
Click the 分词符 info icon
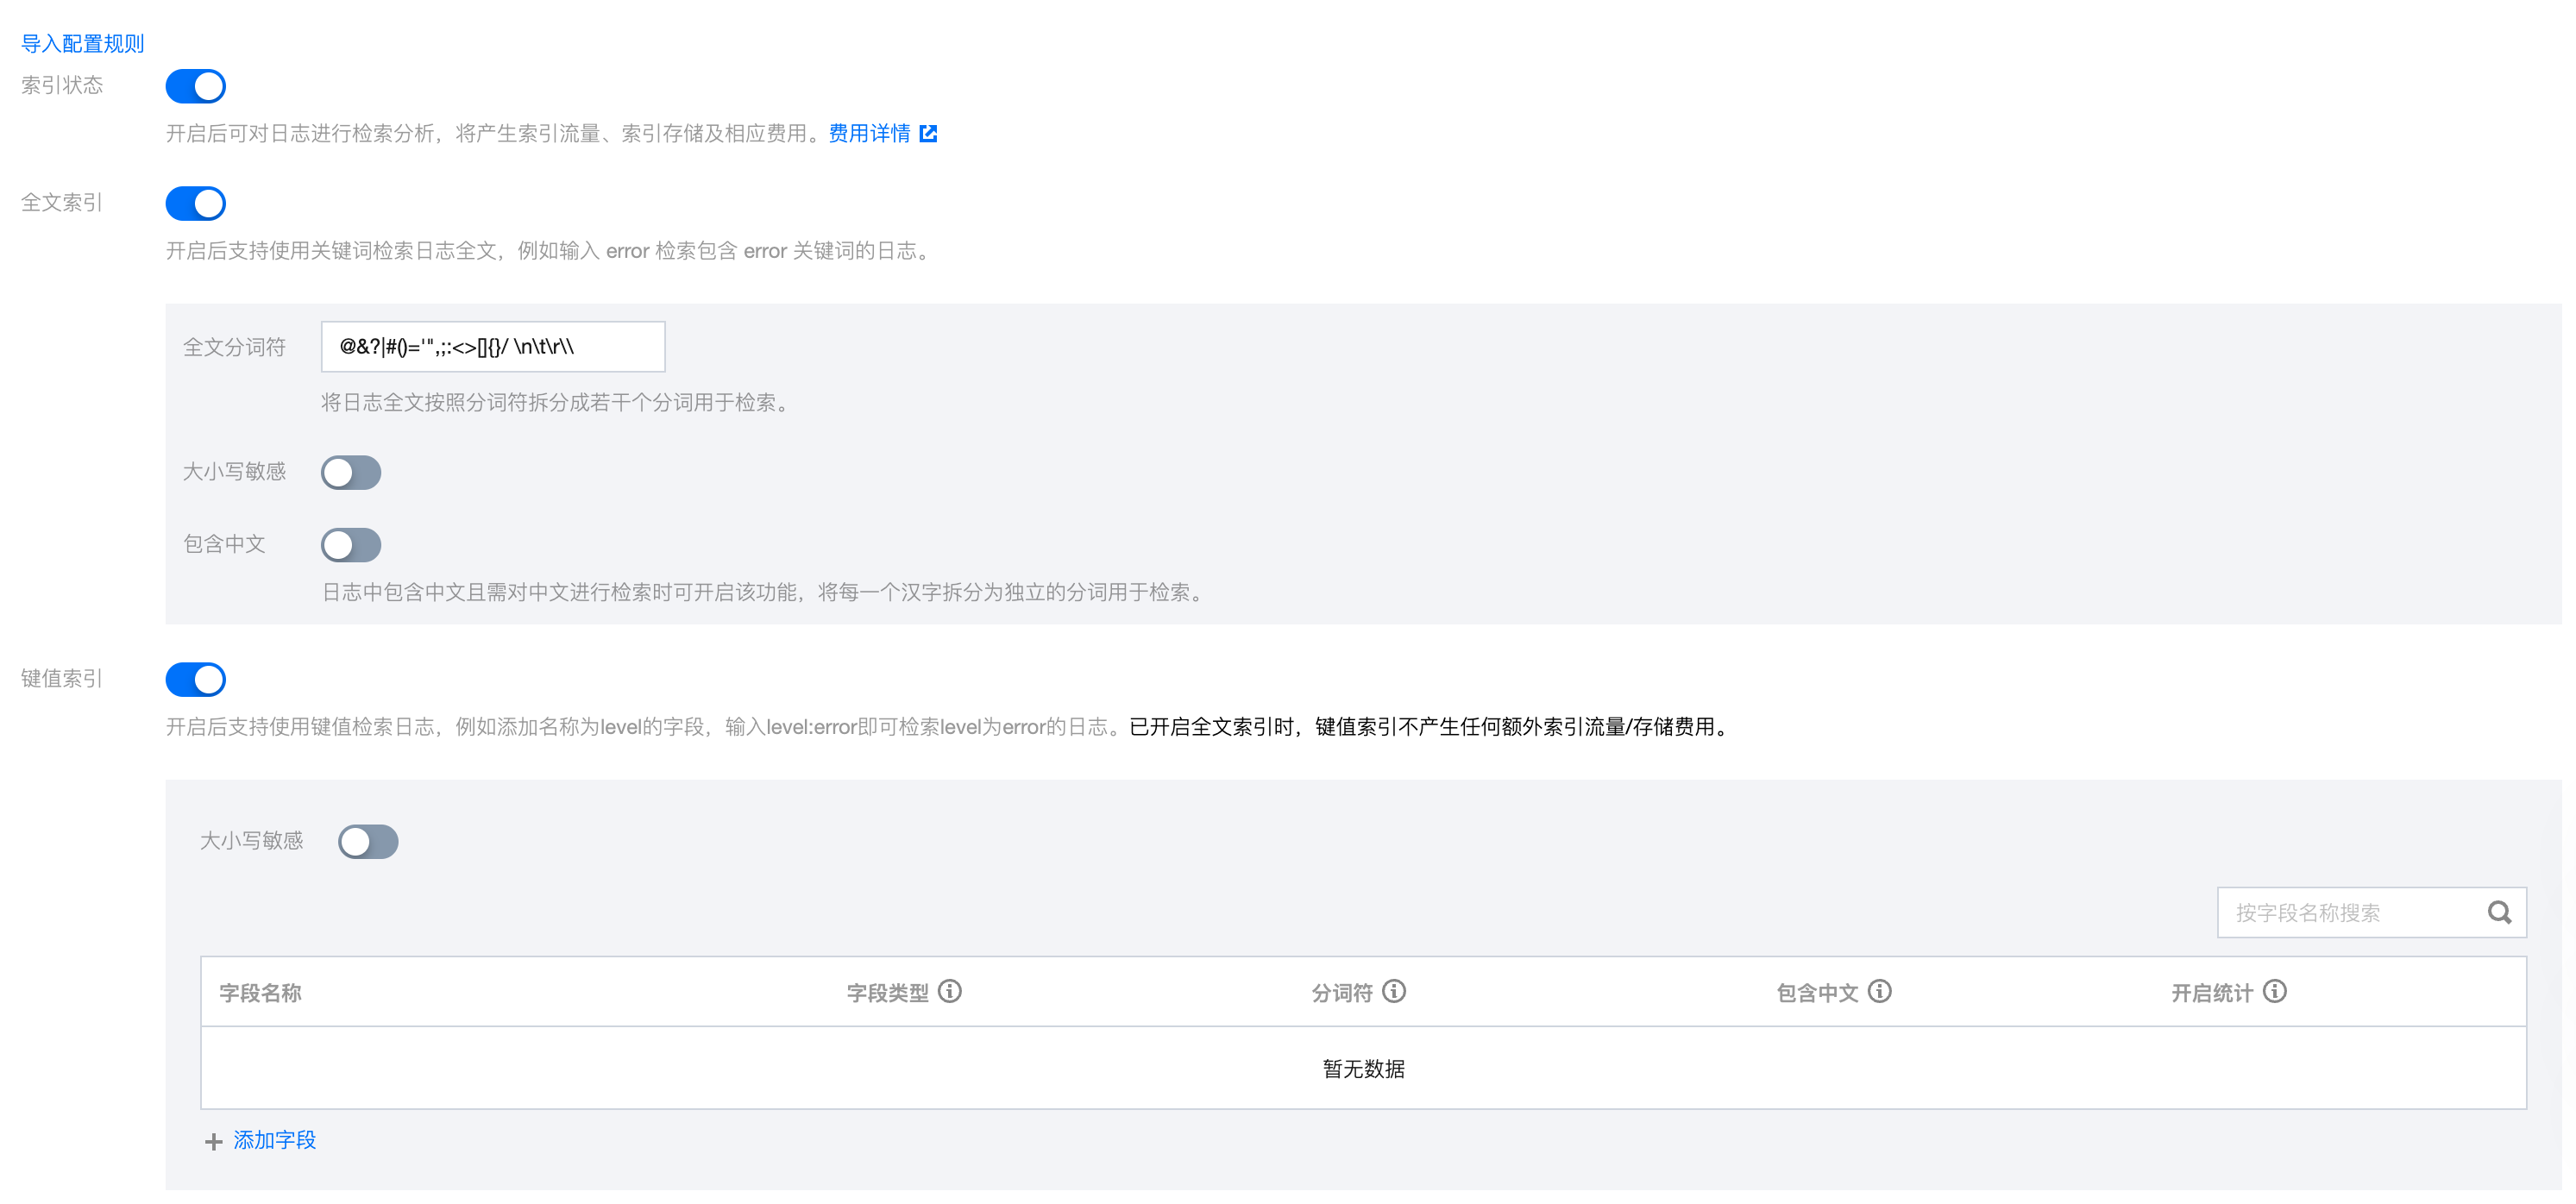coord(1393,991)
